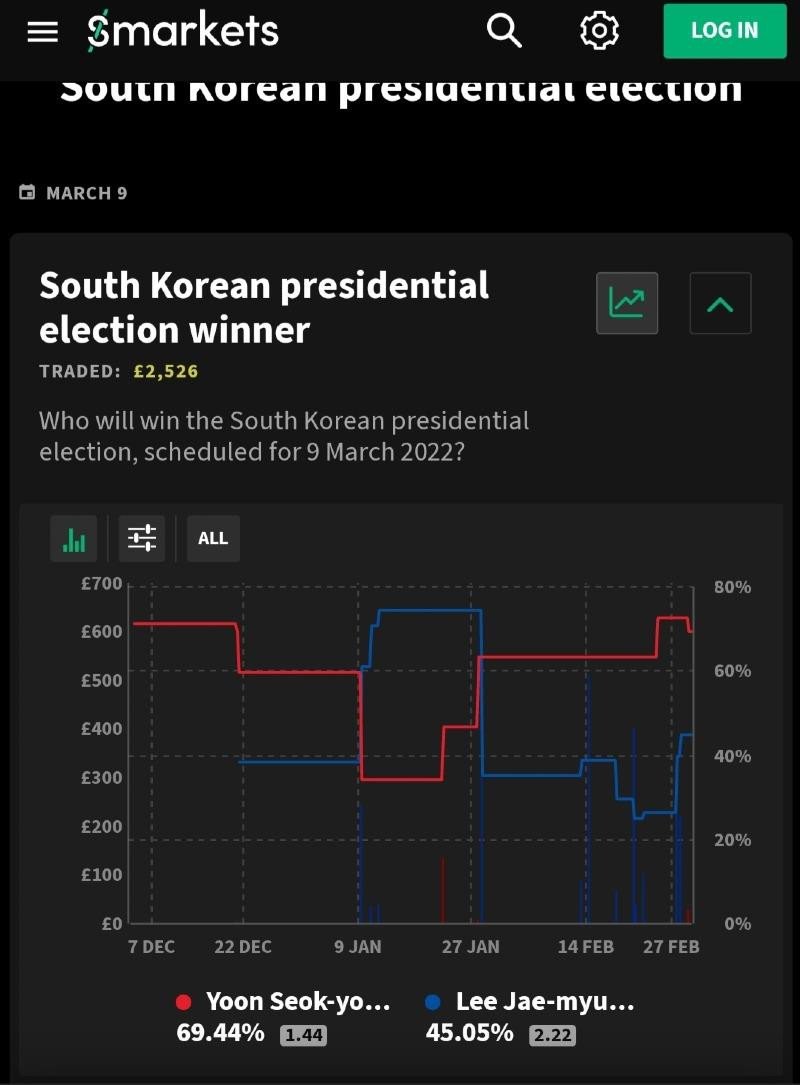
Task: Select the ALL time range button
Action: [213, 538]
